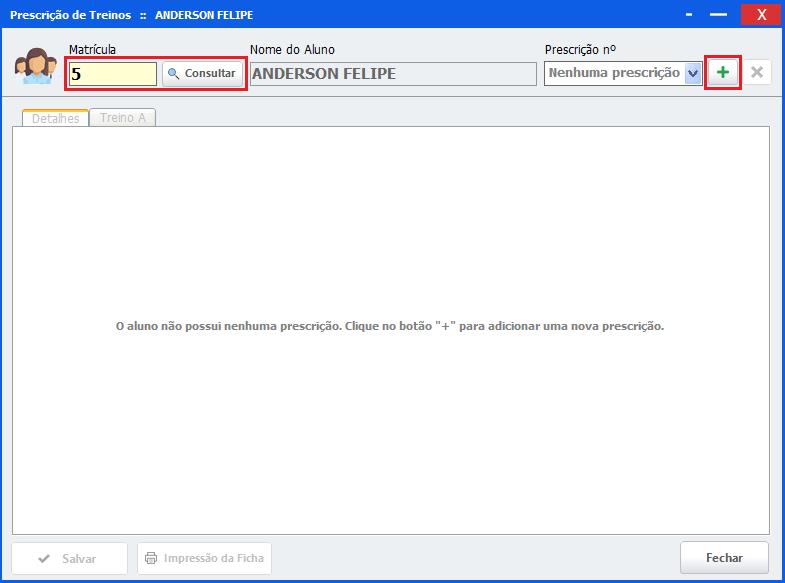
Task: Close the window with the red X
Action: click(761, 14)
